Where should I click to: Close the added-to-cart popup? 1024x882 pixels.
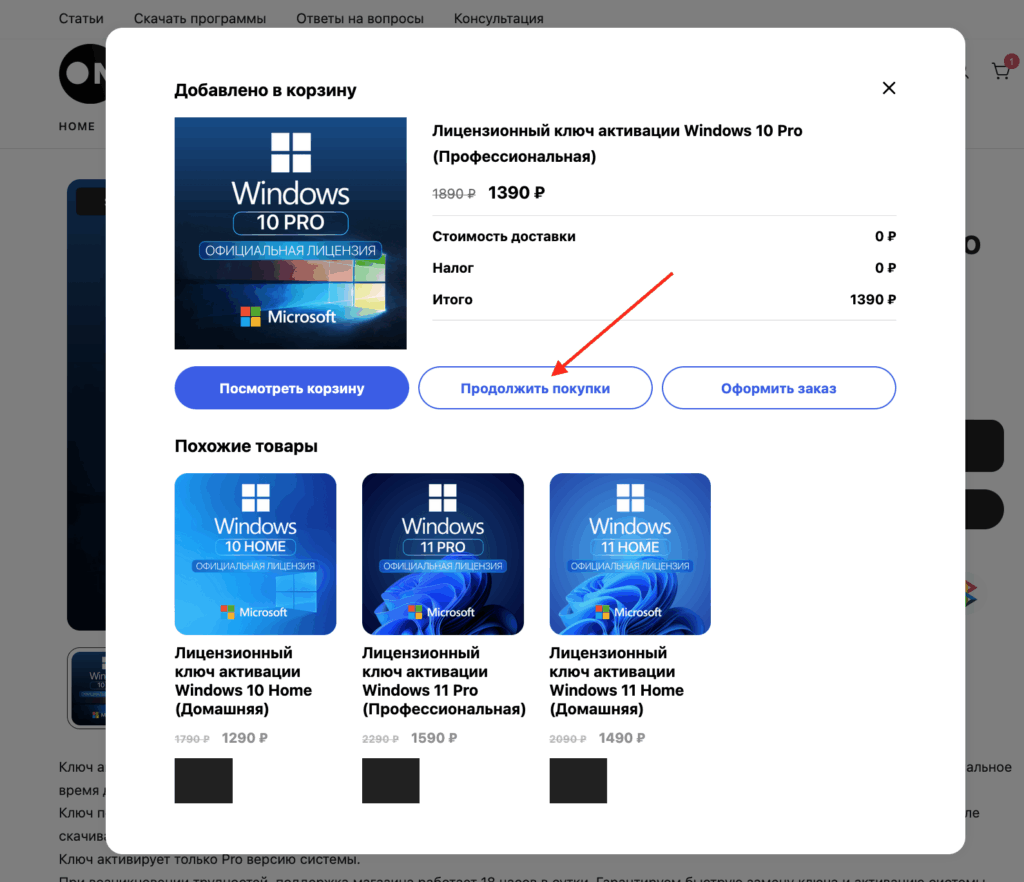[x=888, y=88]
